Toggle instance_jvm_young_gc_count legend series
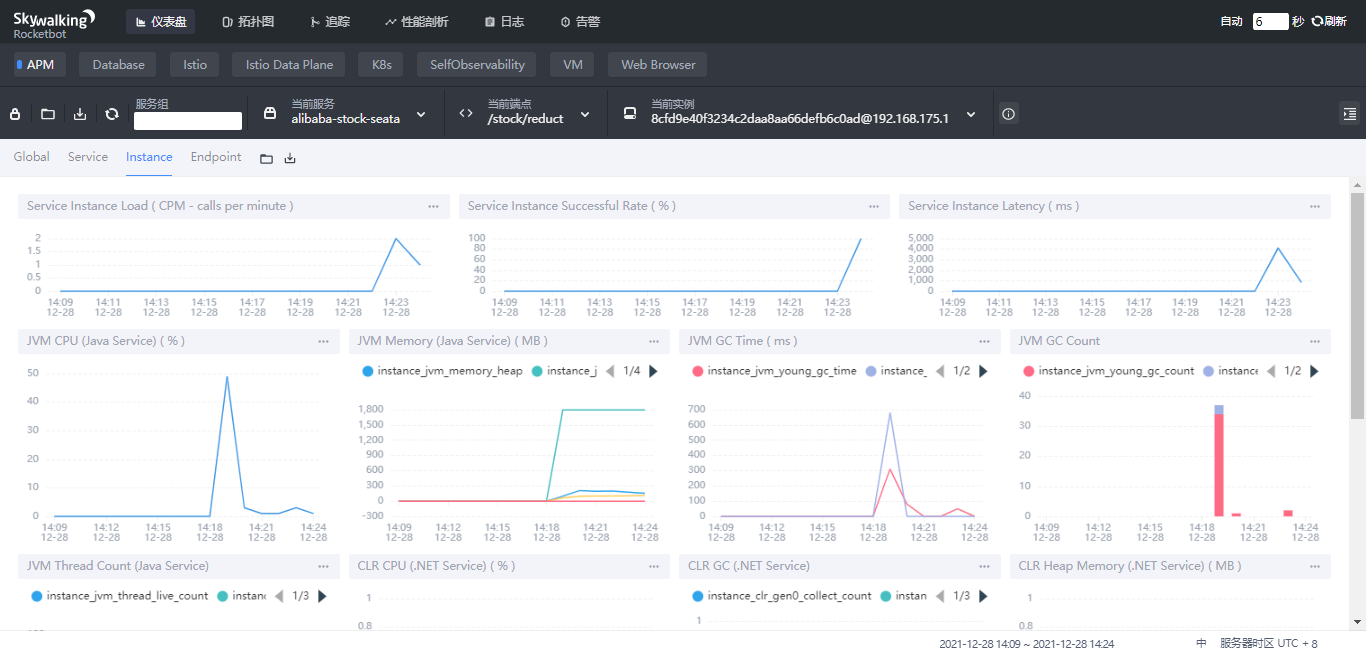The image size is (1366, 657). (1108, 371)
